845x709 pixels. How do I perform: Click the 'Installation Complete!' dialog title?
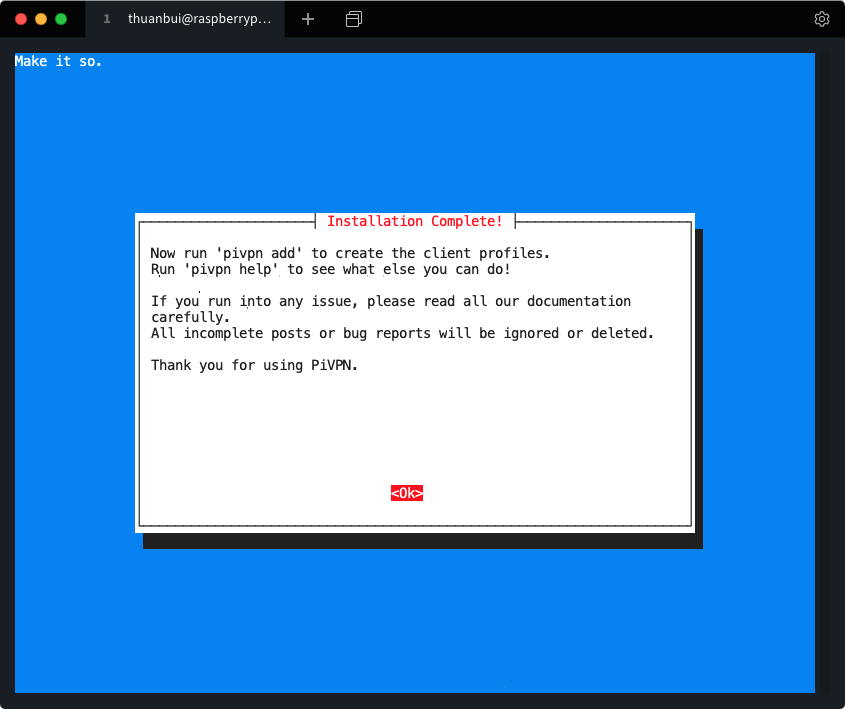415,221
